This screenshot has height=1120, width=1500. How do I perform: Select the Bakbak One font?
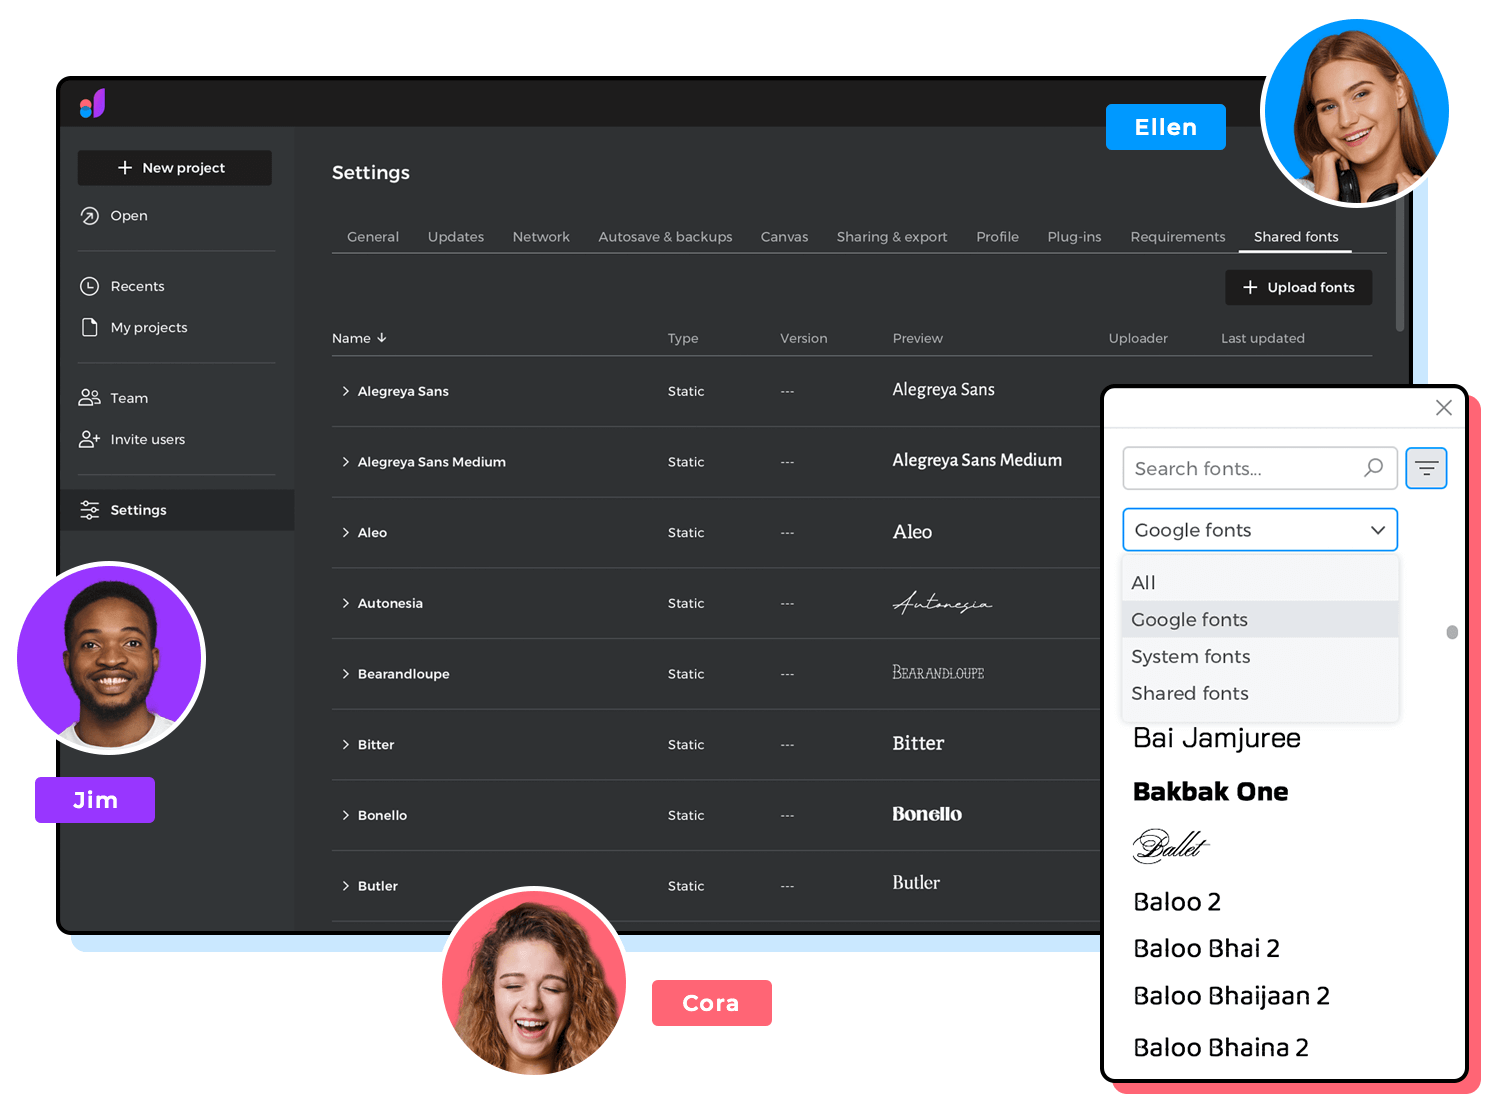(x=1211, y=792)
